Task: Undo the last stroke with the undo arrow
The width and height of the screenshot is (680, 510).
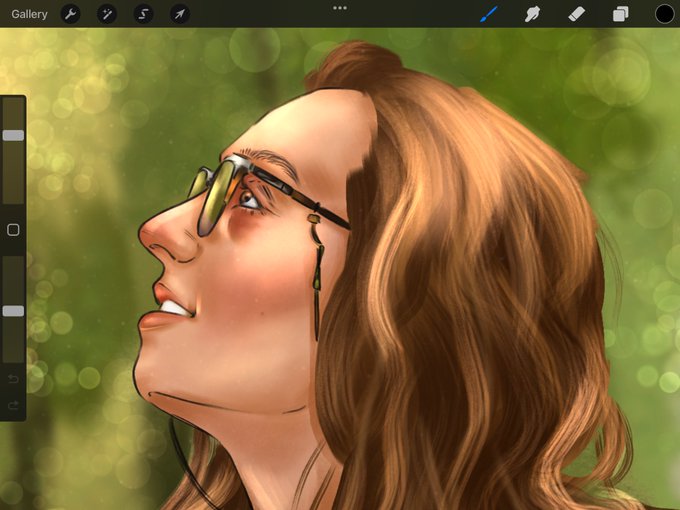Action: [x=13, y=379]
